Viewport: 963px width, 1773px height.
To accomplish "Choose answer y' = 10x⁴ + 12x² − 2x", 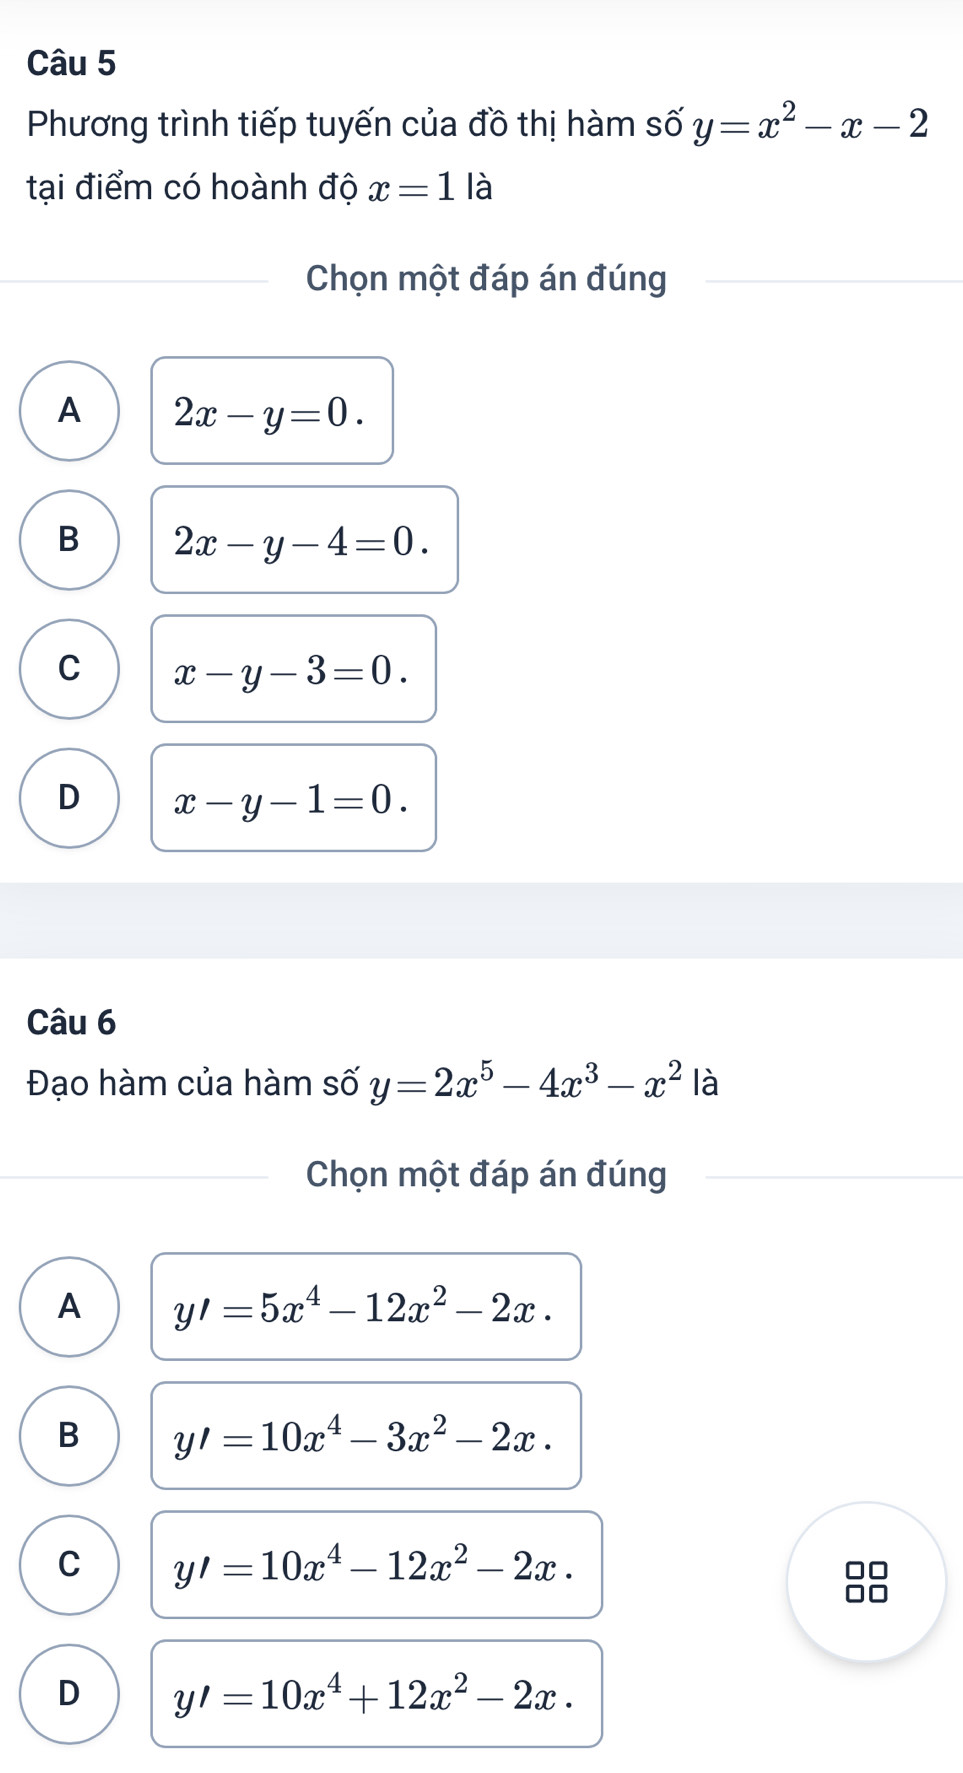I will pyautogui.click(x=376, y=1693).
